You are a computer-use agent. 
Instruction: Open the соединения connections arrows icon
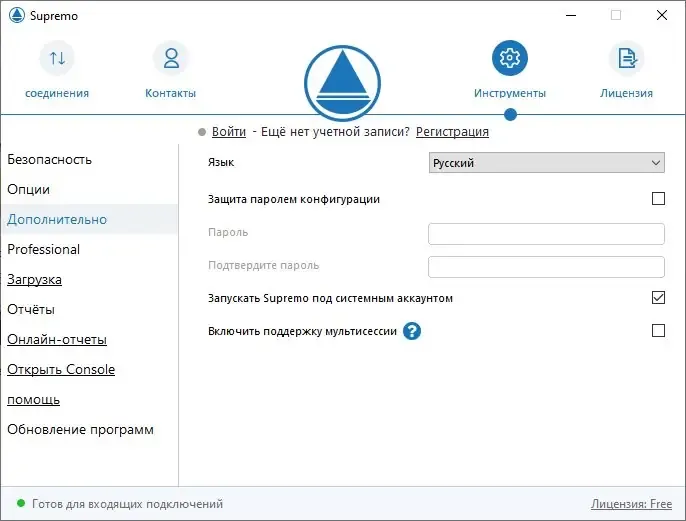click(57, 58)
